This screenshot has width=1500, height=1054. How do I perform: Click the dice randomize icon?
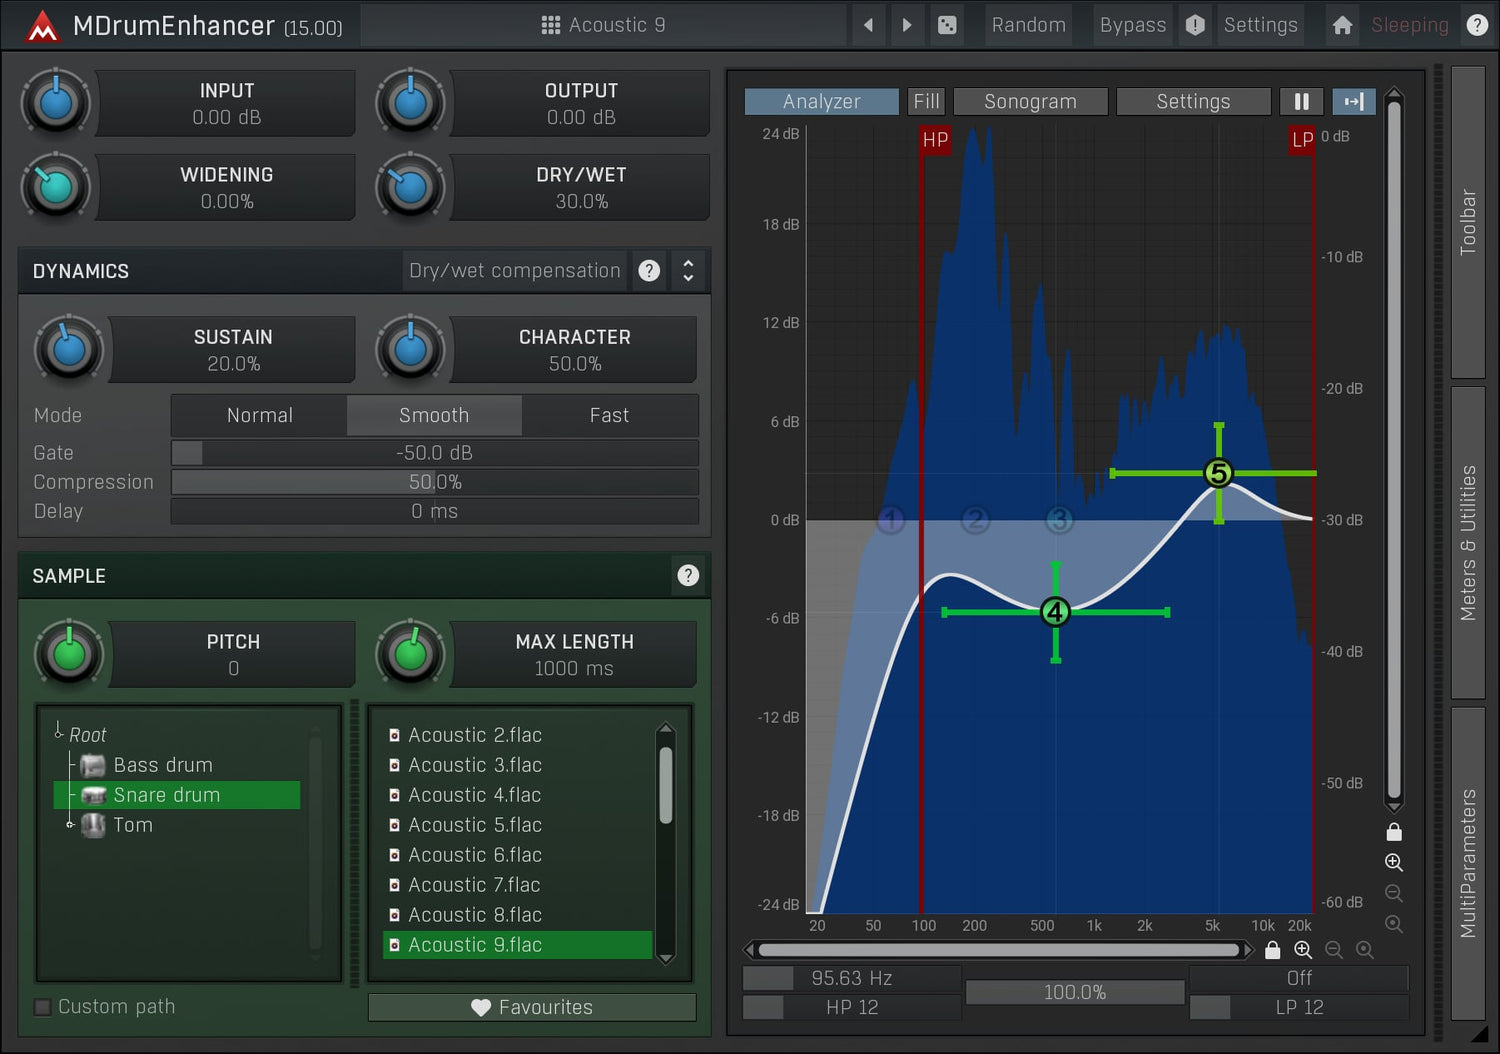click(x=947, y=25)
